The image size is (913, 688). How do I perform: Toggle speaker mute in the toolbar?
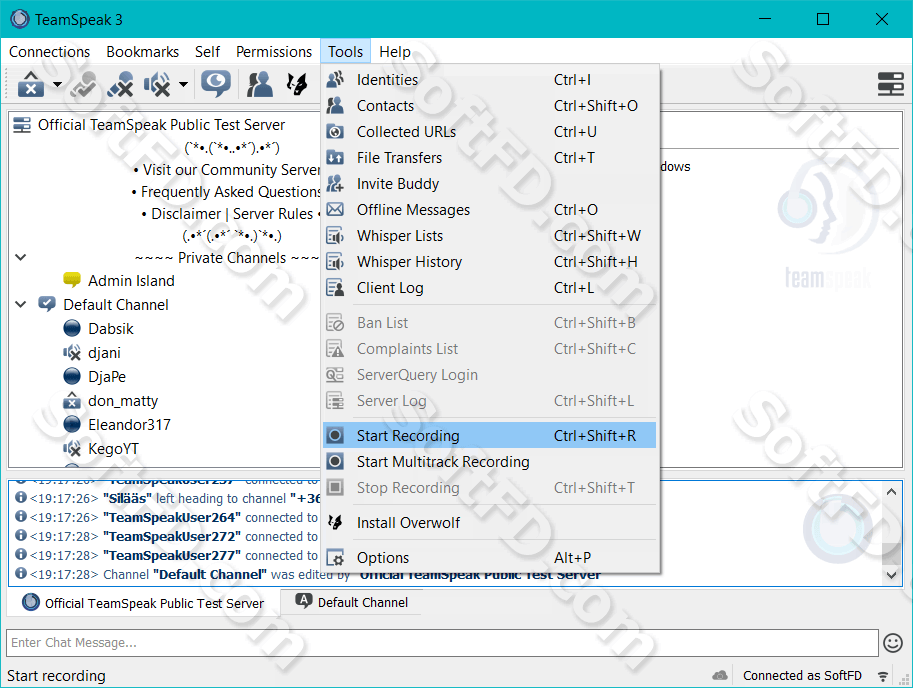(x=157, y=84)
